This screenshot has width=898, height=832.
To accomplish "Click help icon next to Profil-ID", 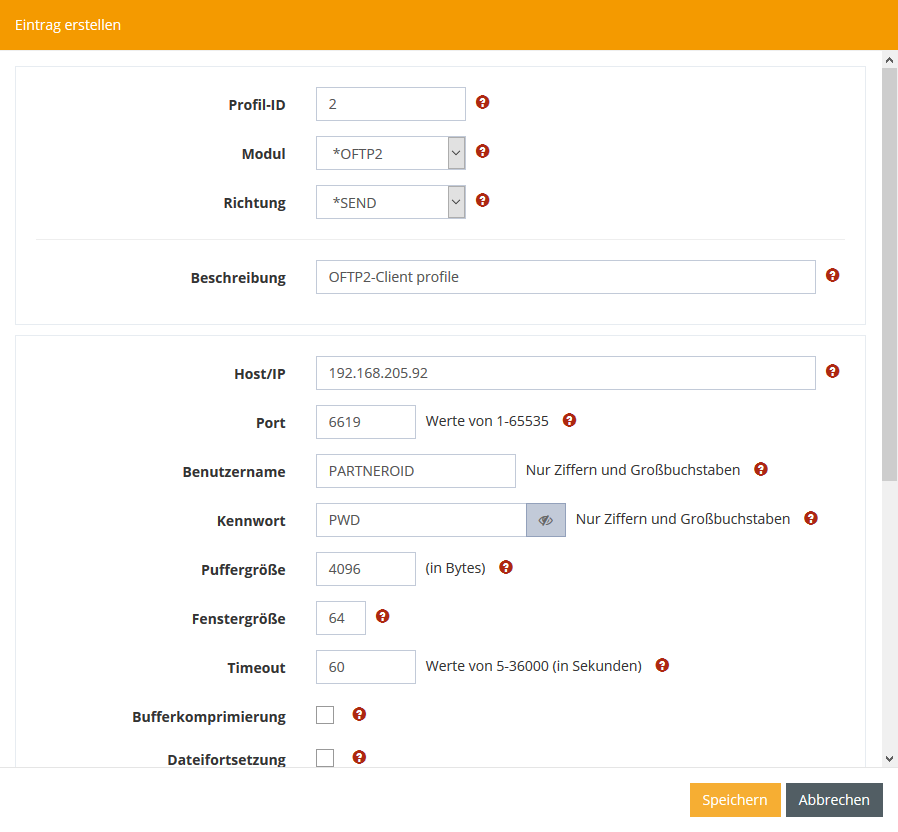I will coord(482,103).
